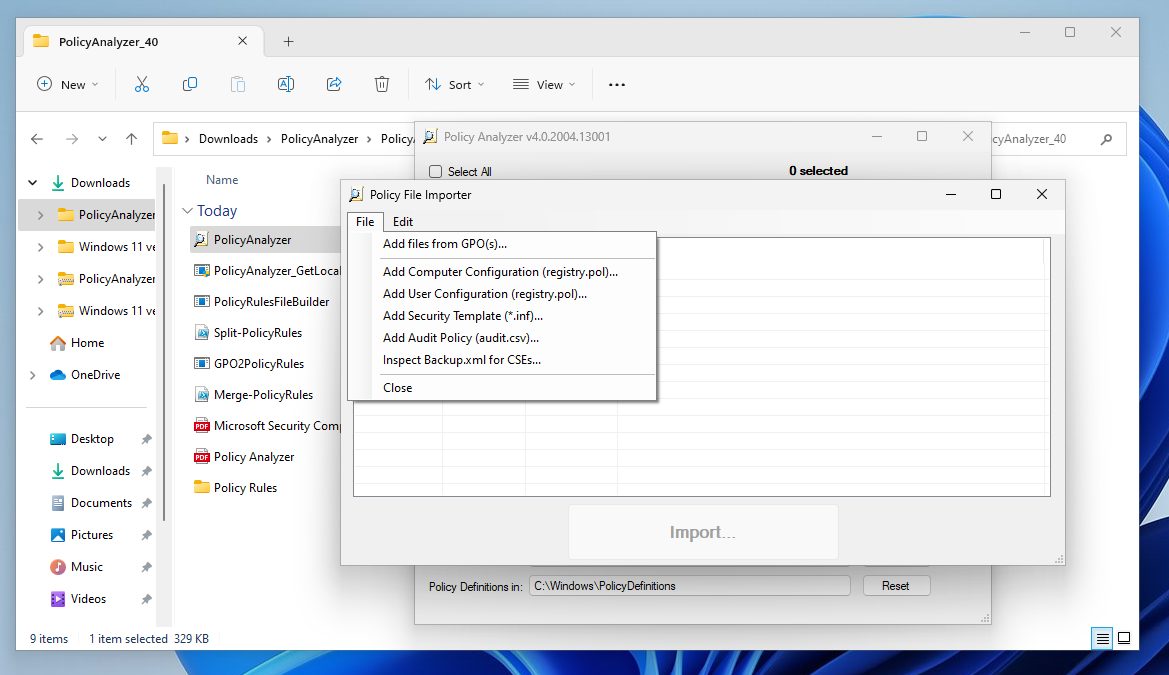Expand the OneDrive tree node
The height and width of the screenshot is (675, 1169).
(33, 375)
